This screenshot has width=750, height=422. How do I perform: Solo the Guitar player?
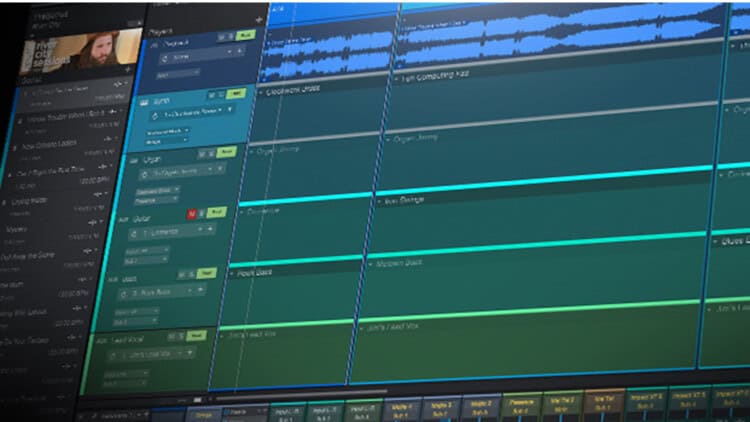[x=201, y=213]
